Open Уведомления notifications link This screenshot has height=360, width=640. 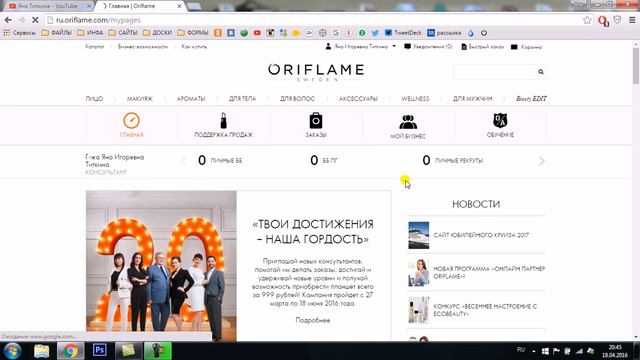pyautogui.click(x=428, y=47)
